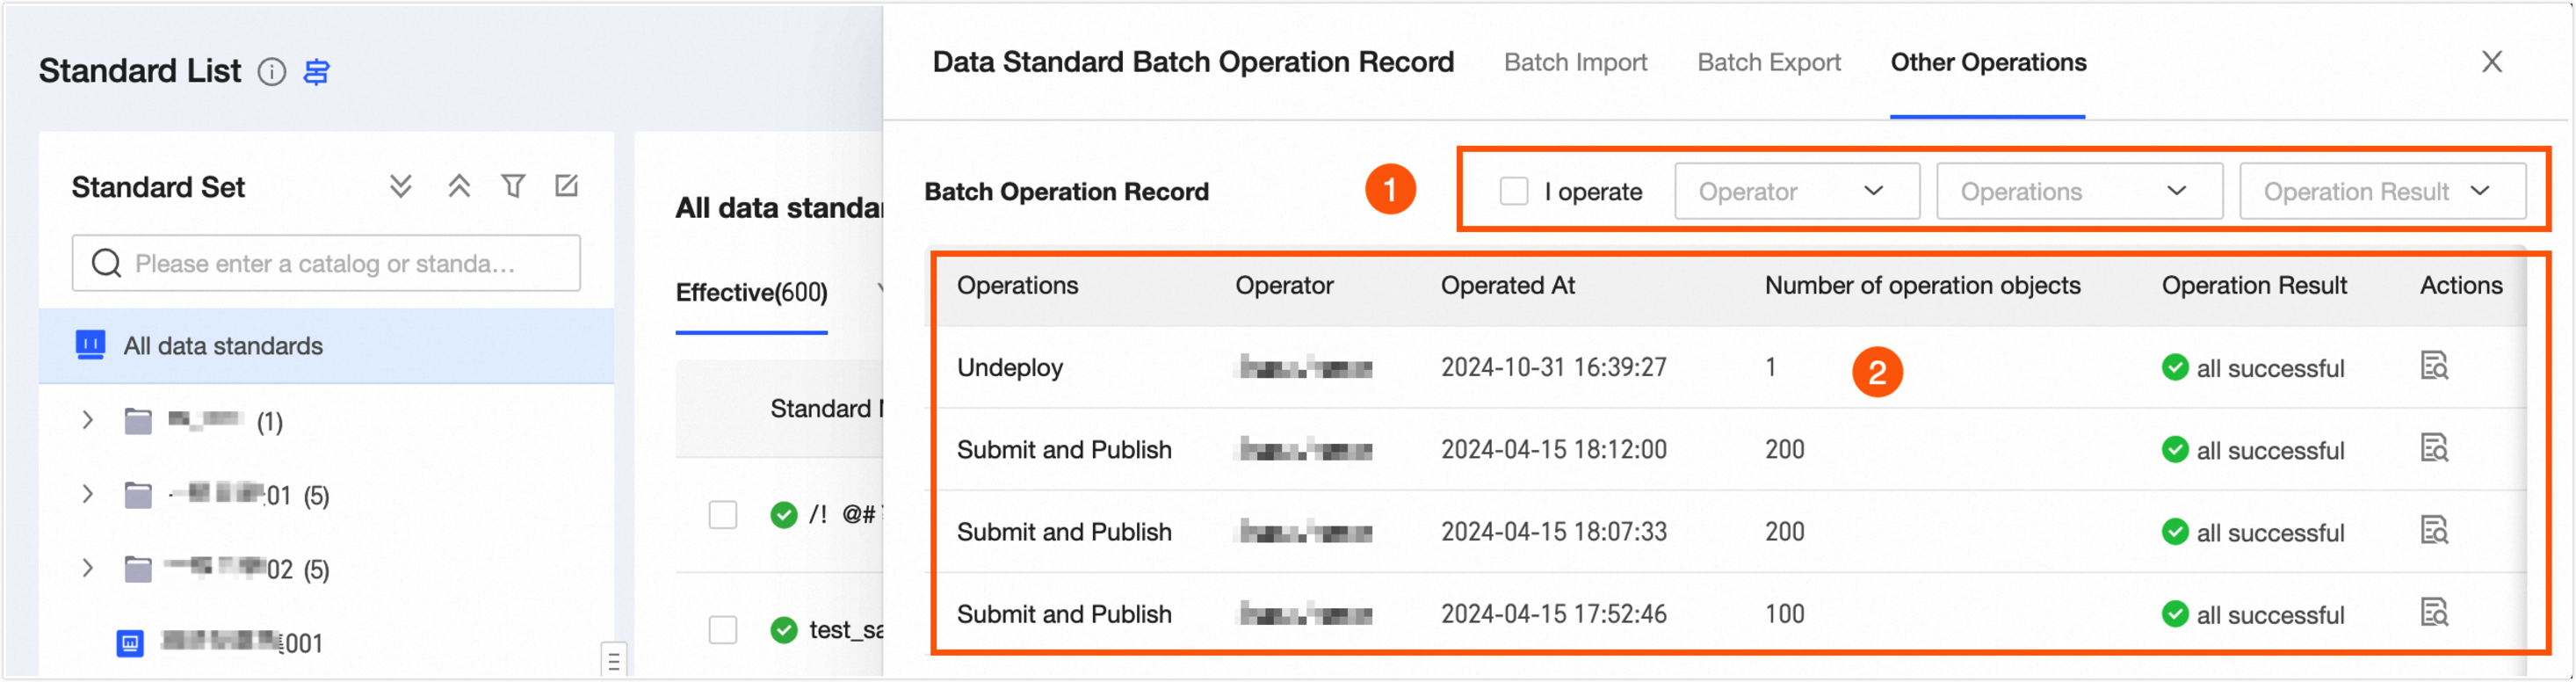This screenshot has height=682, width=2576.
Task: Open the Operations dropdown filter
Action: point(2079,191)
